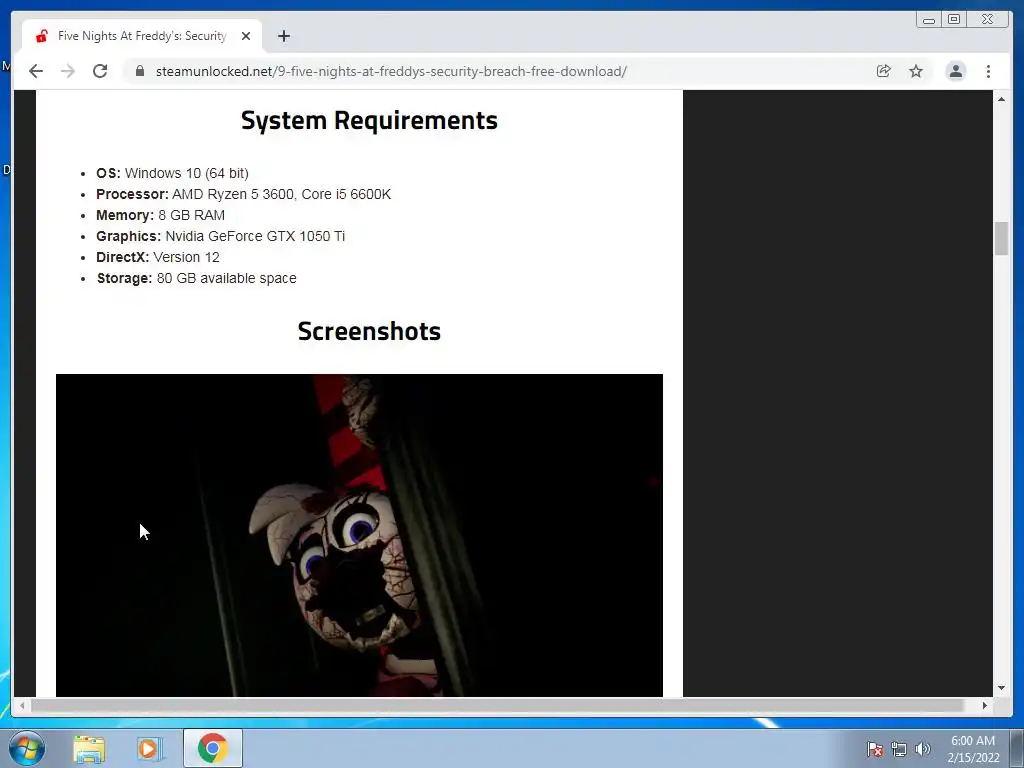Viewport: 1024px width, 768px height.
Task: View site security lock info
Action: tap(140, 71)
